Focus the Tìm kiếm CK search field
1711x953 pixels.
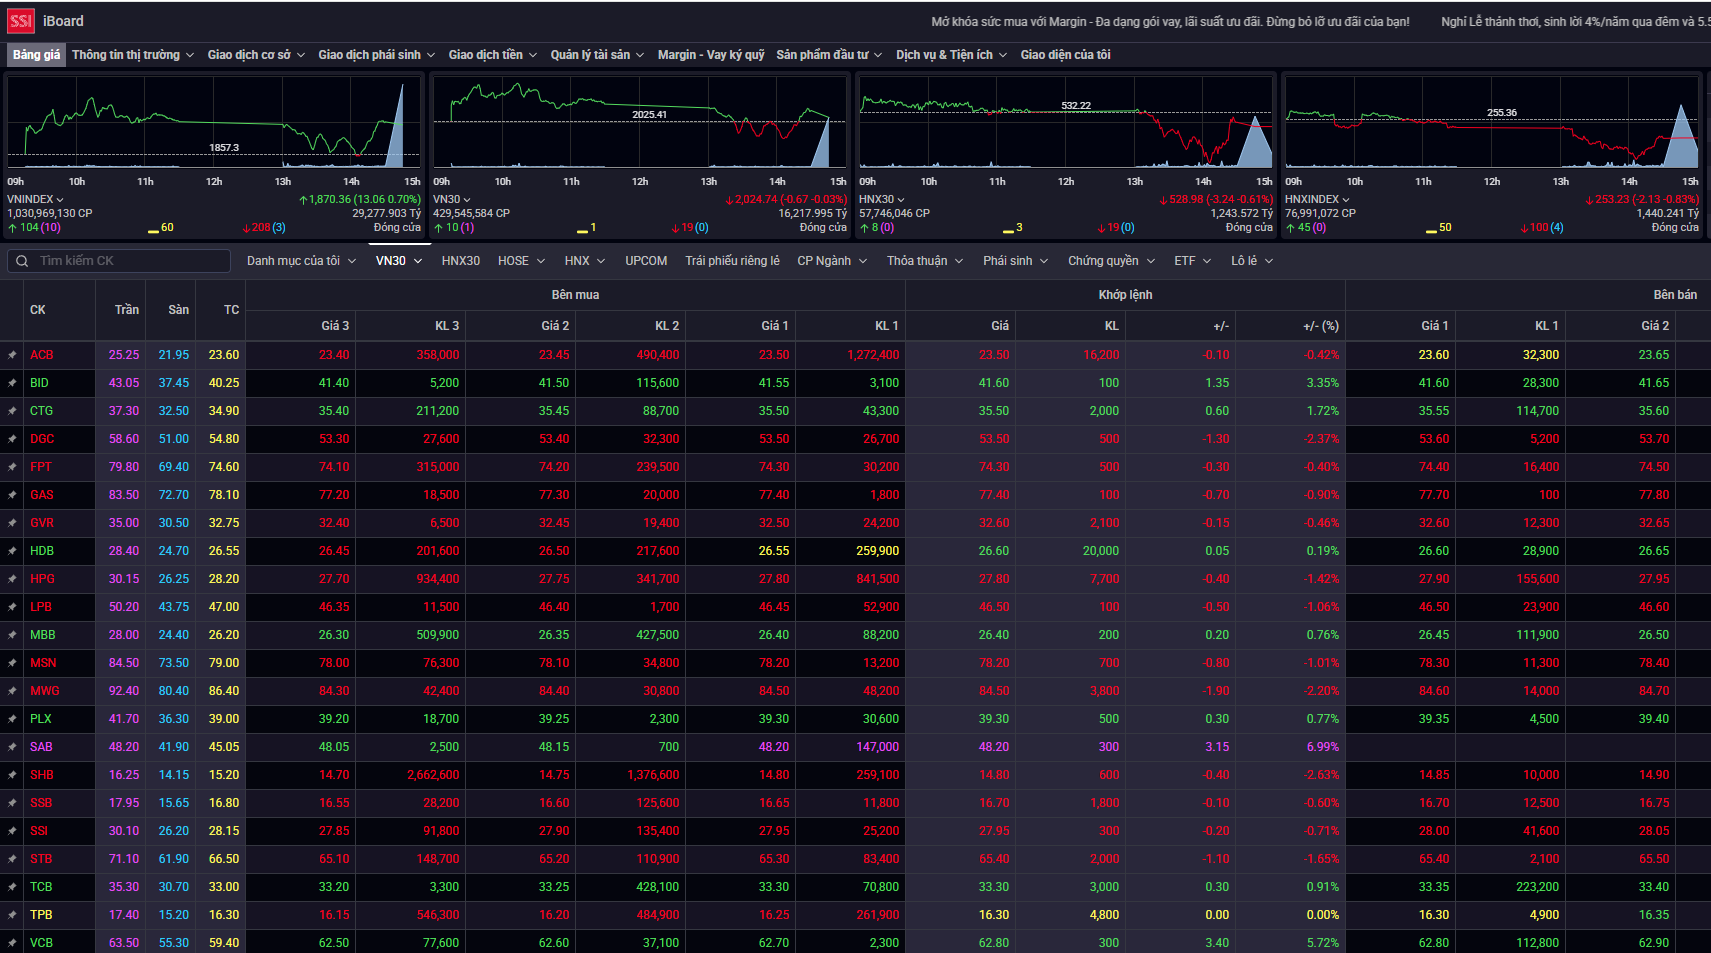click(130, 261)
